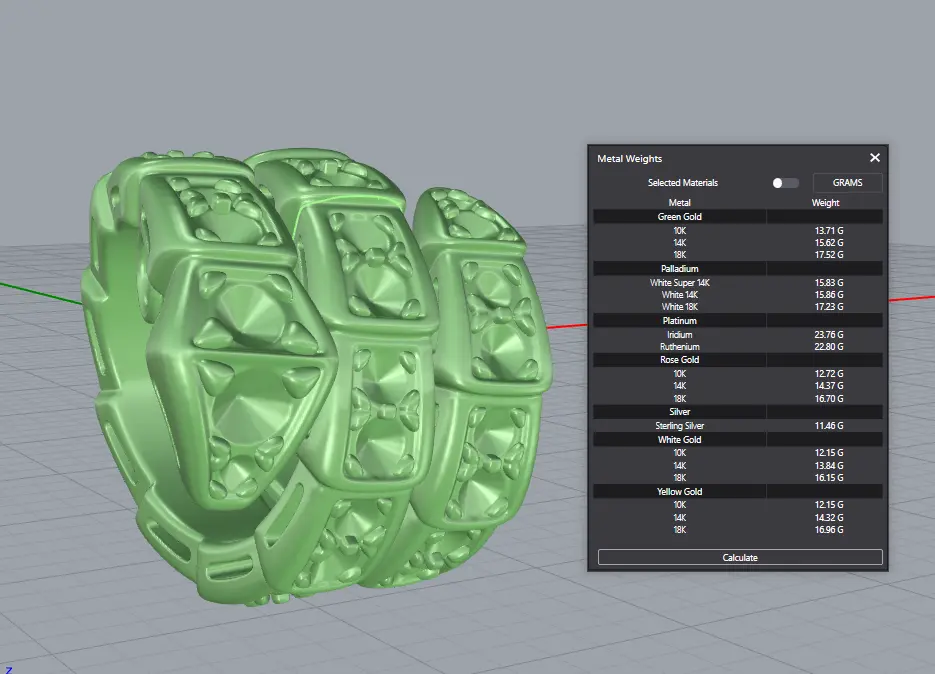Toggle the Selected Materials switch

[x=785, y=183]
